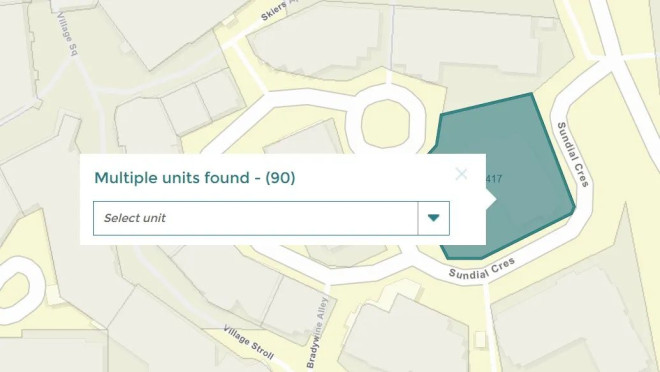Select the Sundial Cres label along bottom road
The image size is (660, 372).
pyautogui.click(x=482, y=269)
